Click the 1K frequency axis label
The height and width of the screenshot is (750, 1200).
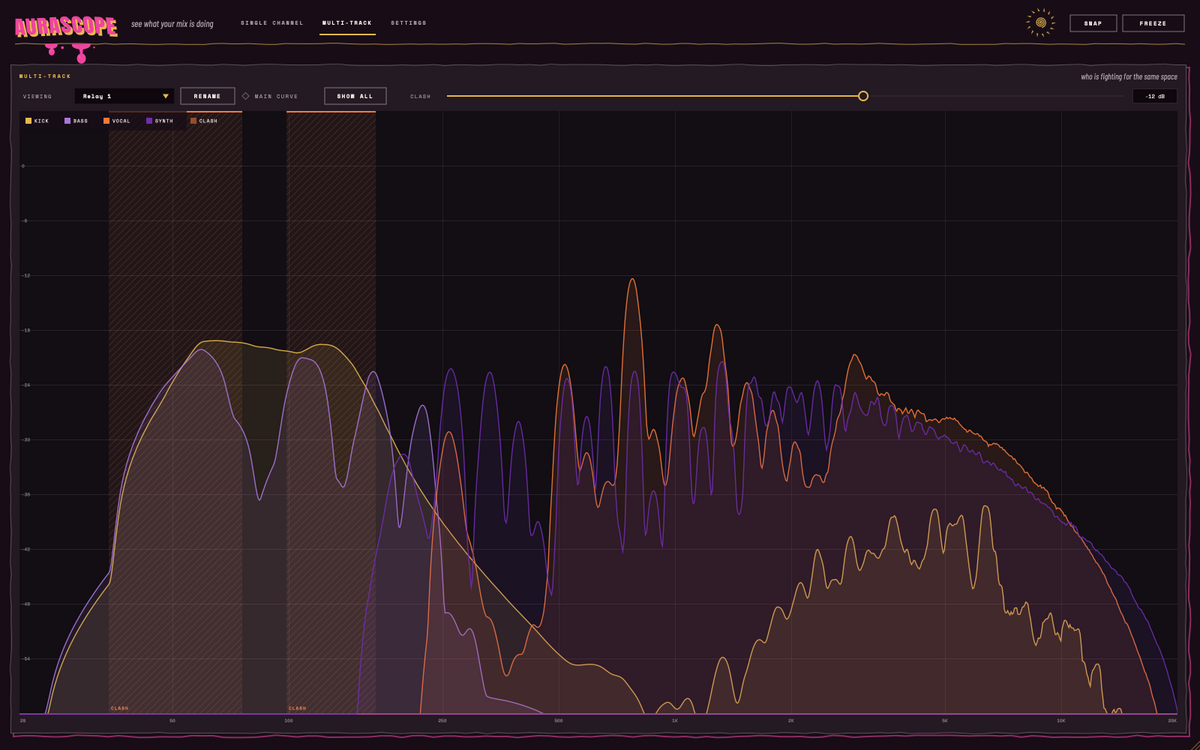tap(675, 720)
